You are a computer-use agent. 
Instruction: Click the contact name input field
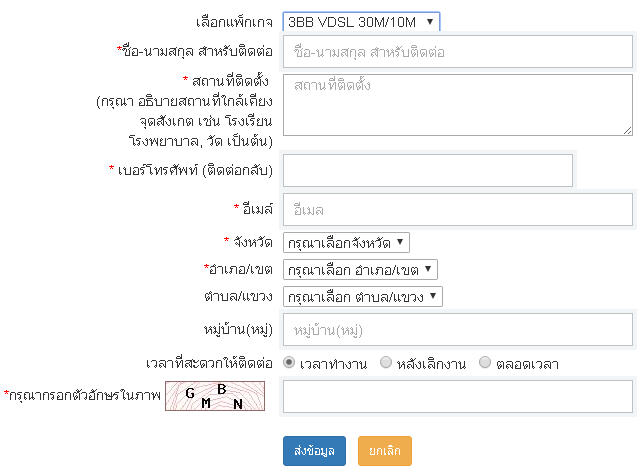coord(458,51)
